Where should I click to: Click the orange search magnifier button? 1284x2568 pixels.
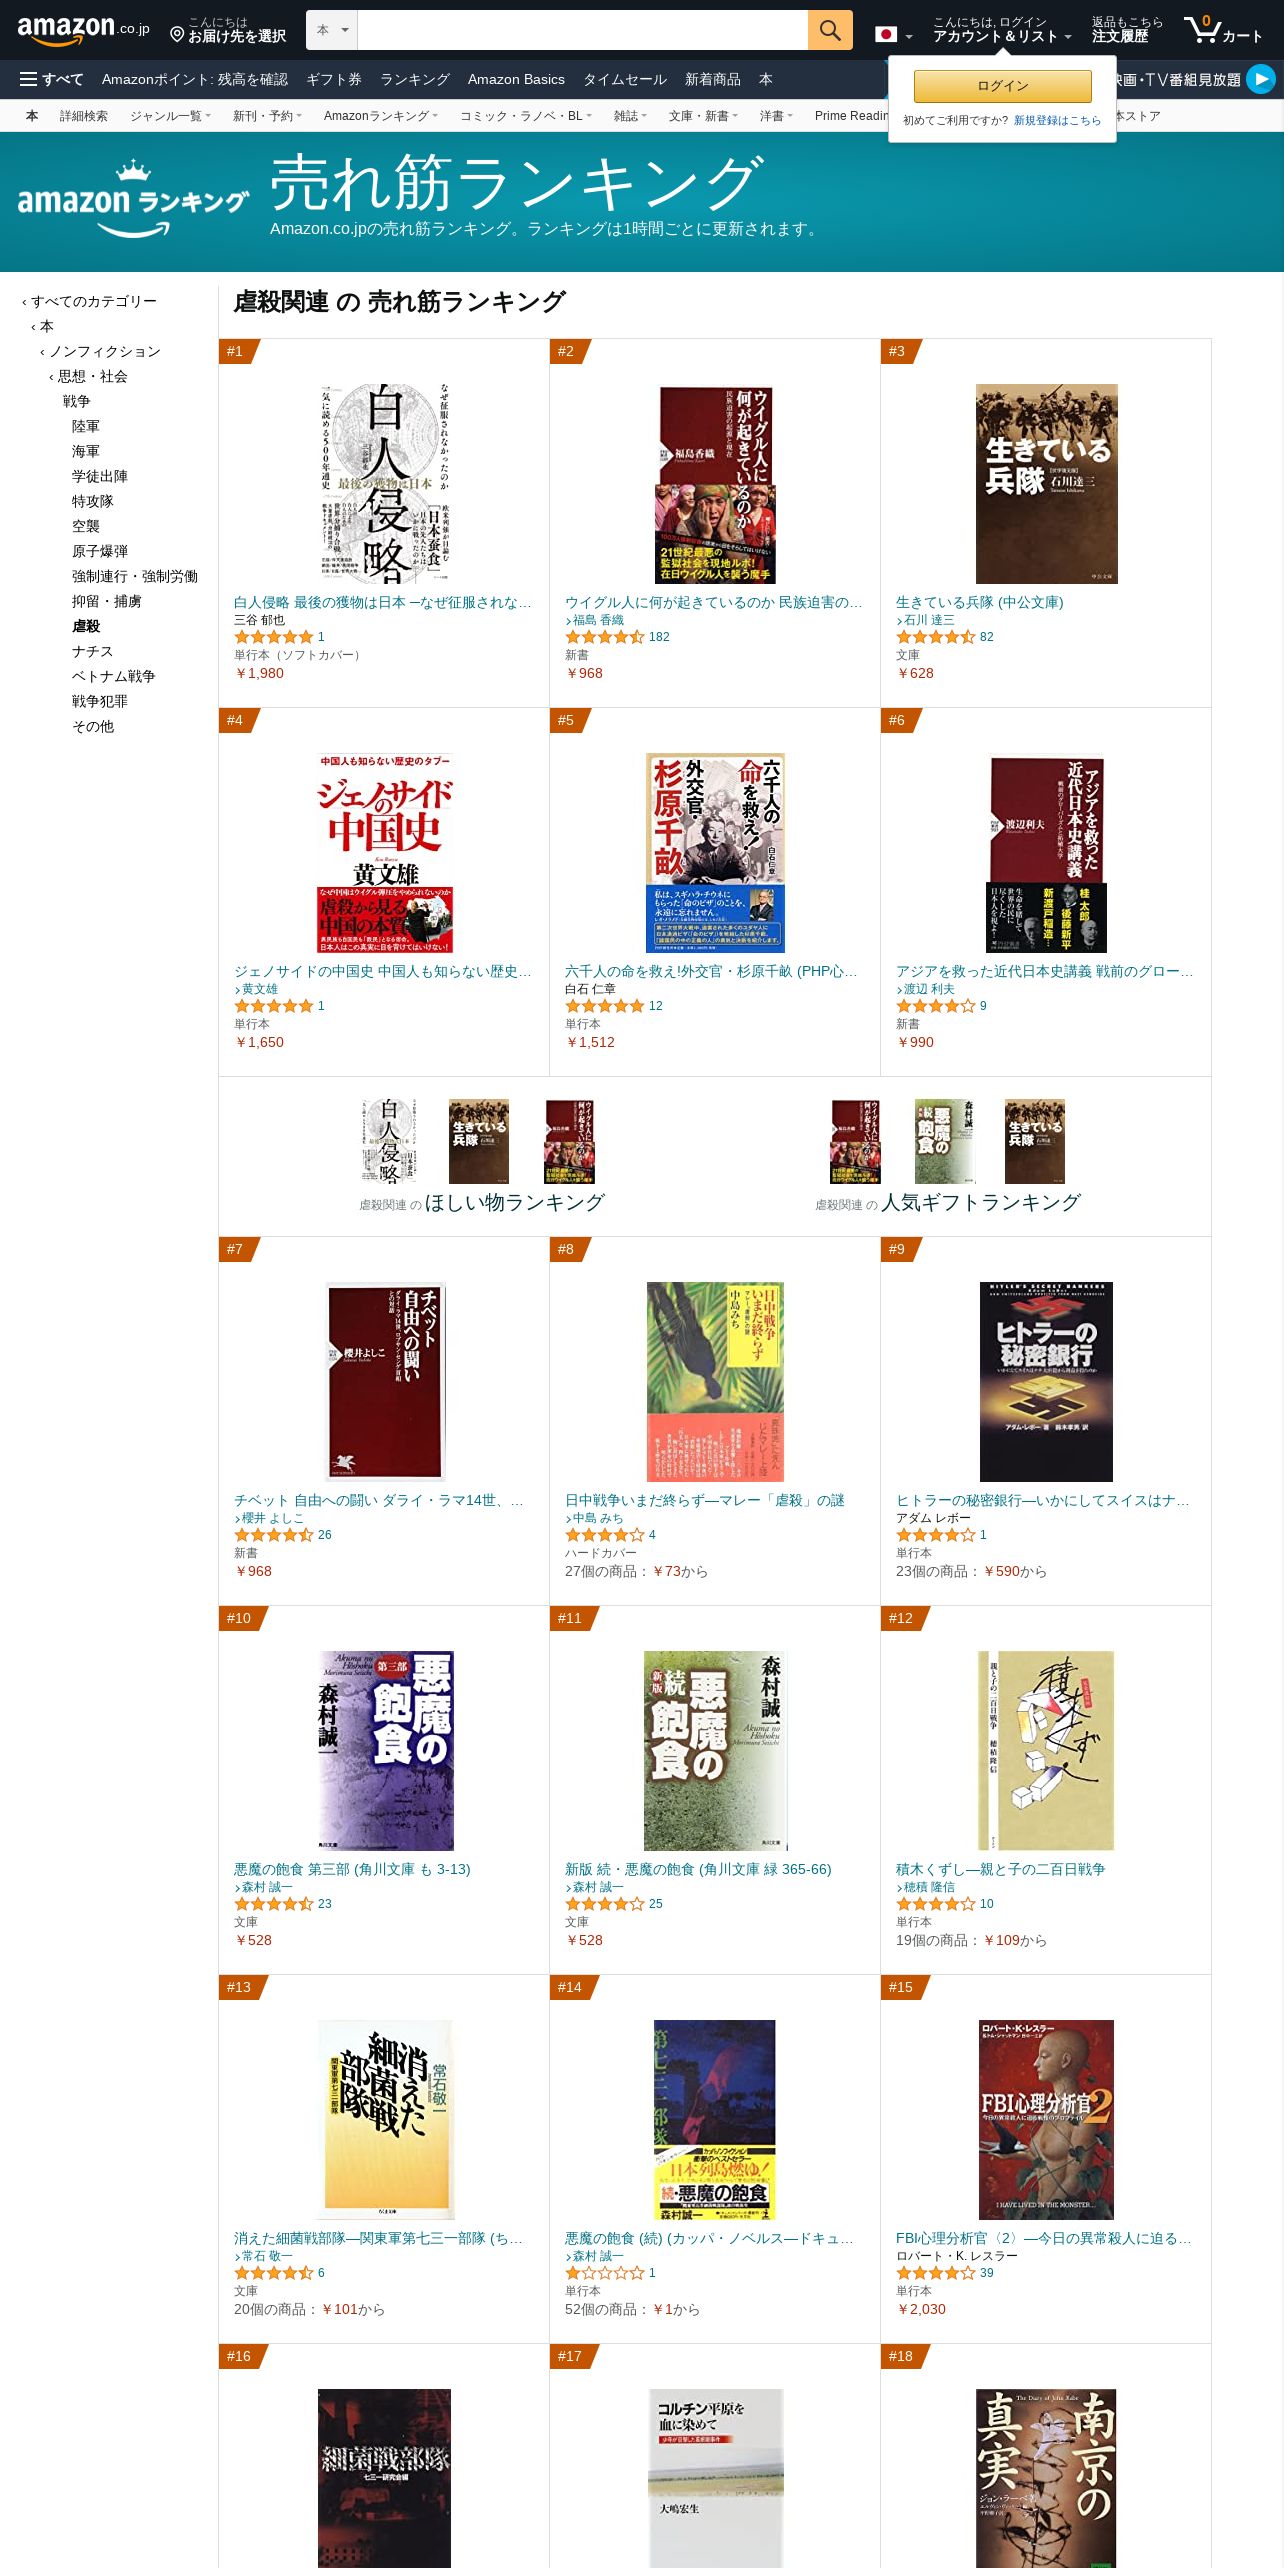830,30
